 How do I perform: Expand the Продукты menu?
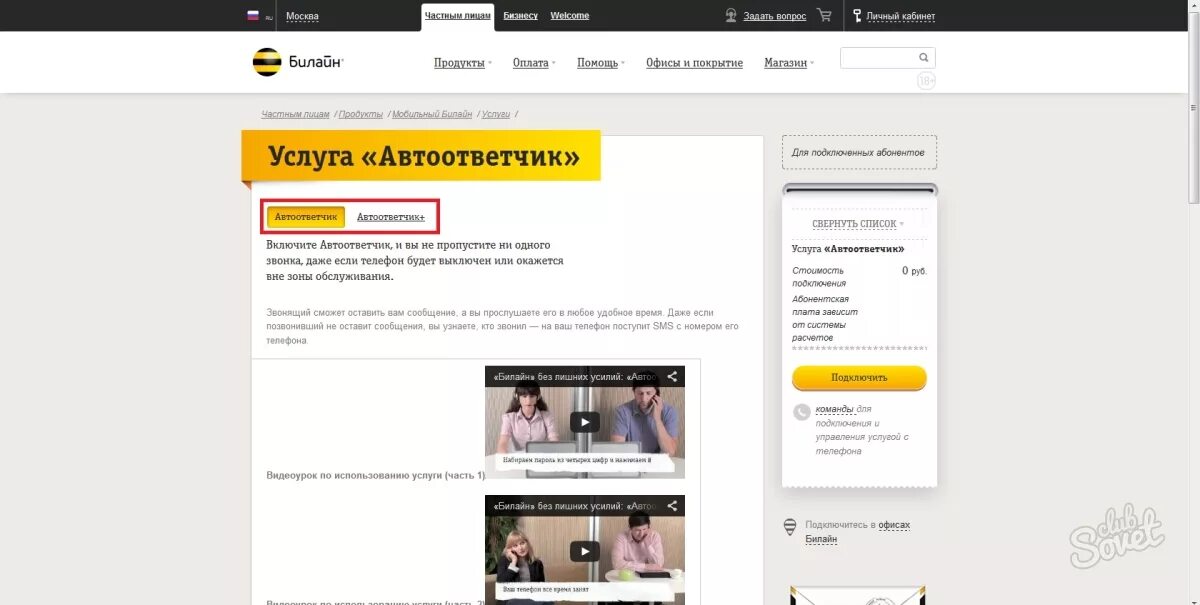[463, 63]
